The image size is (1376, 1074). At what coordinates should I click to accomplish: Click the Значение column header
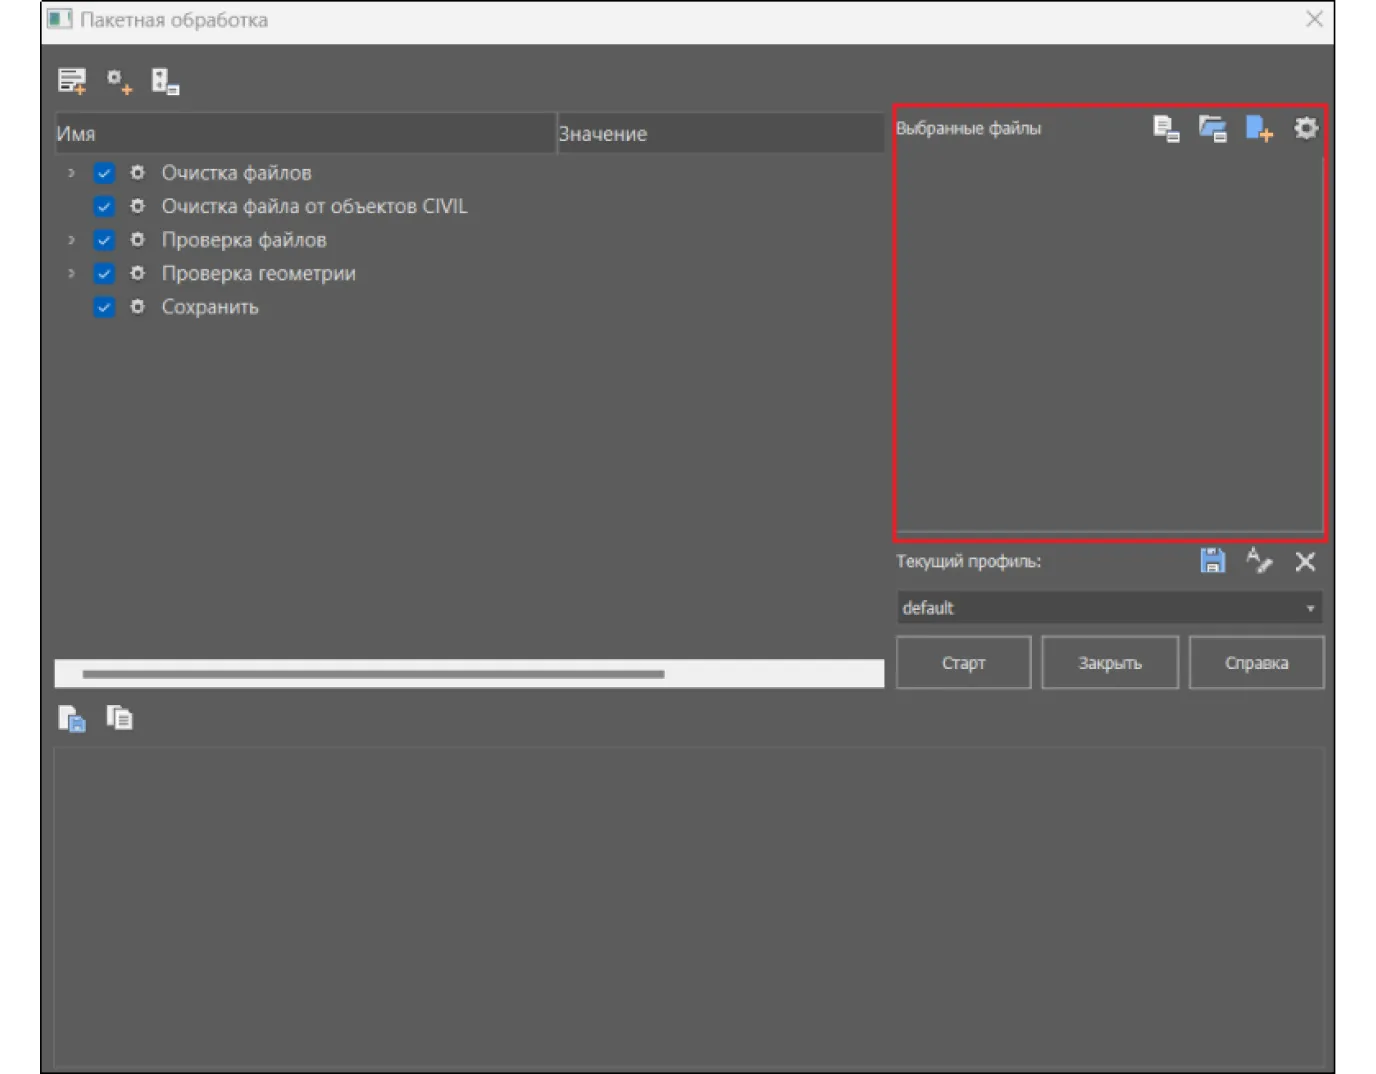coord(720,134)
